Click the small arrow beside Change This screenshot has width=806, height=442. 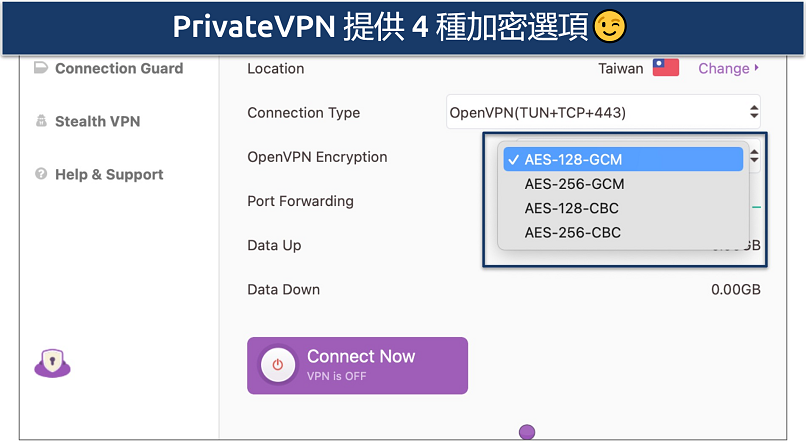pyautogui.click(x=757, y=68)
